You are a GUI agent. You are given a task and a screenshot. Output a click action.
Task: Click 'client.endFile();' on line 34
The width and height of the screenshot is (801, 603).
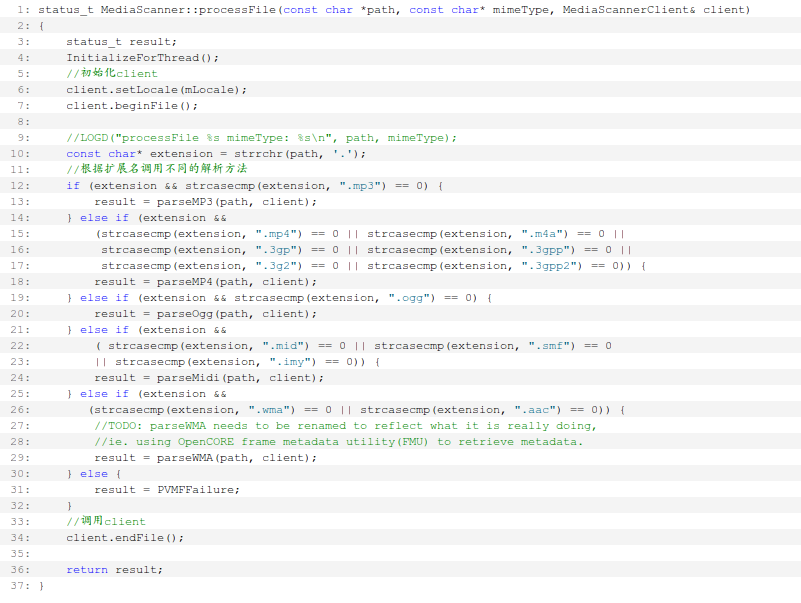click(125, 538)
